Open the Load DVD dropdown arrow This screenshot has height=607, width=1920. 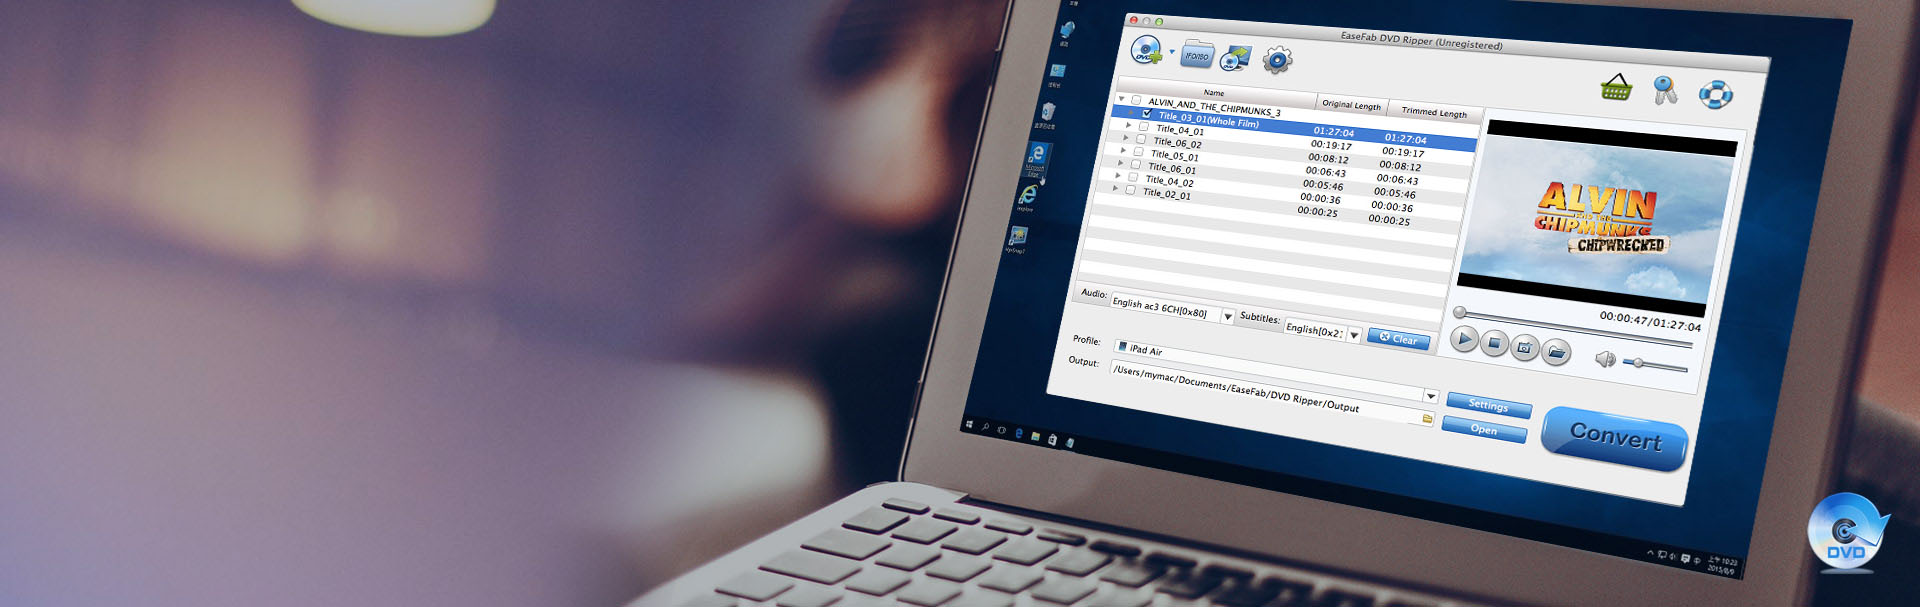(x=1172, y=52)
